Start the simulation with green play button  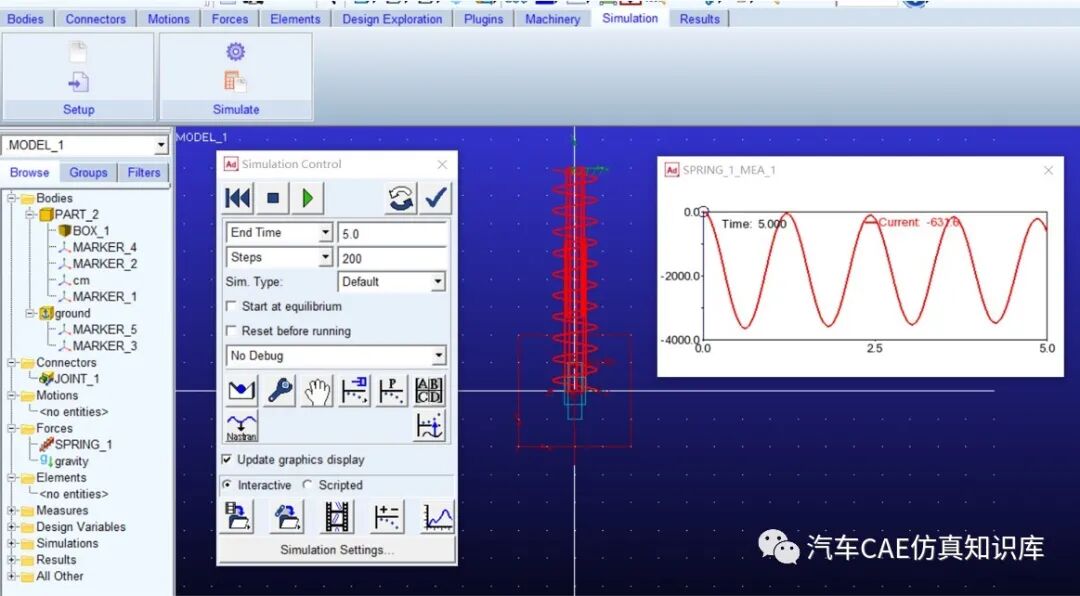click(308, 198)
